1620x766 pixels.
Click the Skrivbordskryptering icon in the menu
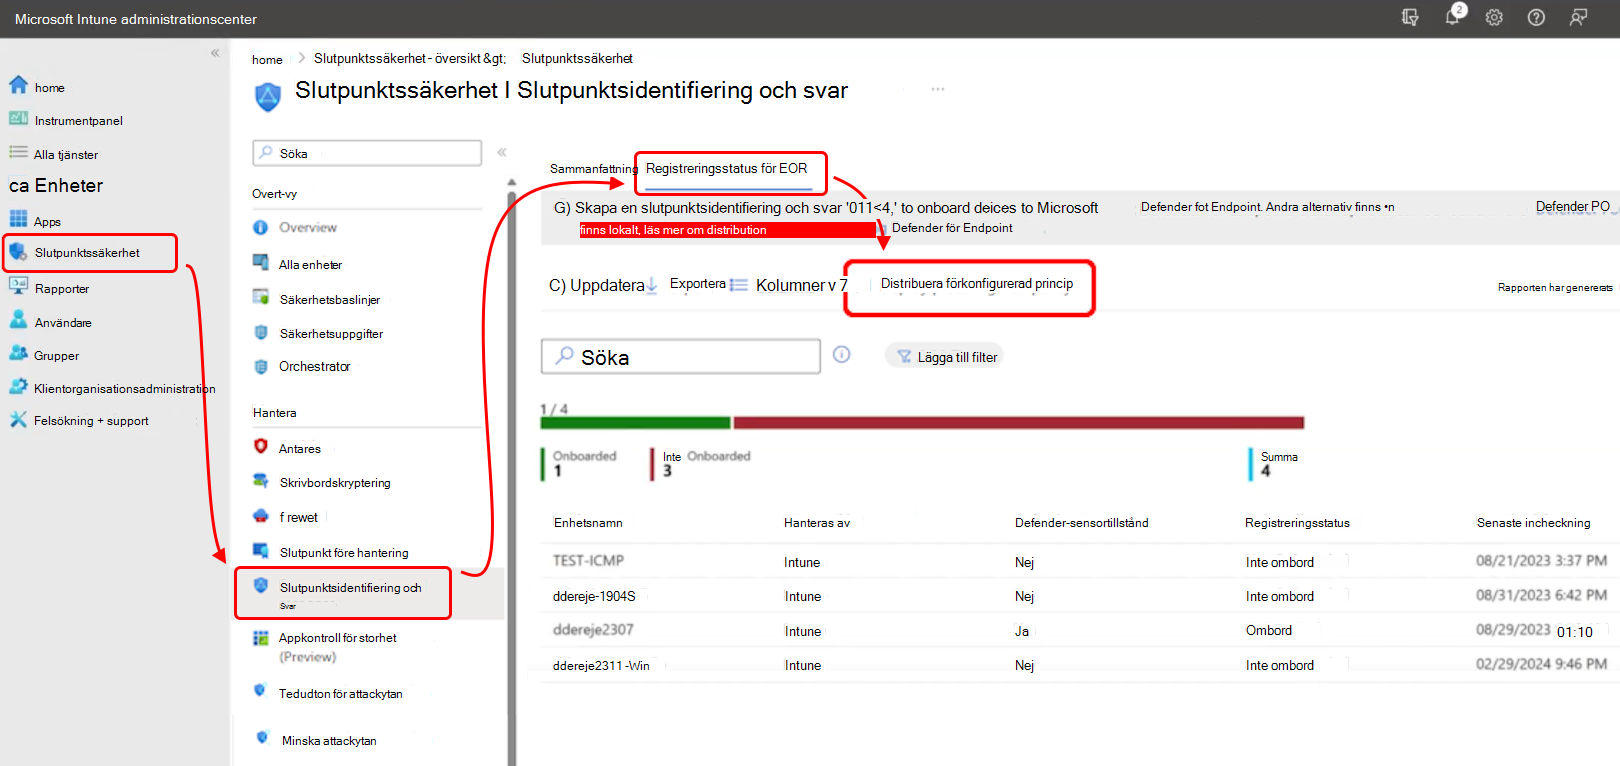tap(261, 481)
